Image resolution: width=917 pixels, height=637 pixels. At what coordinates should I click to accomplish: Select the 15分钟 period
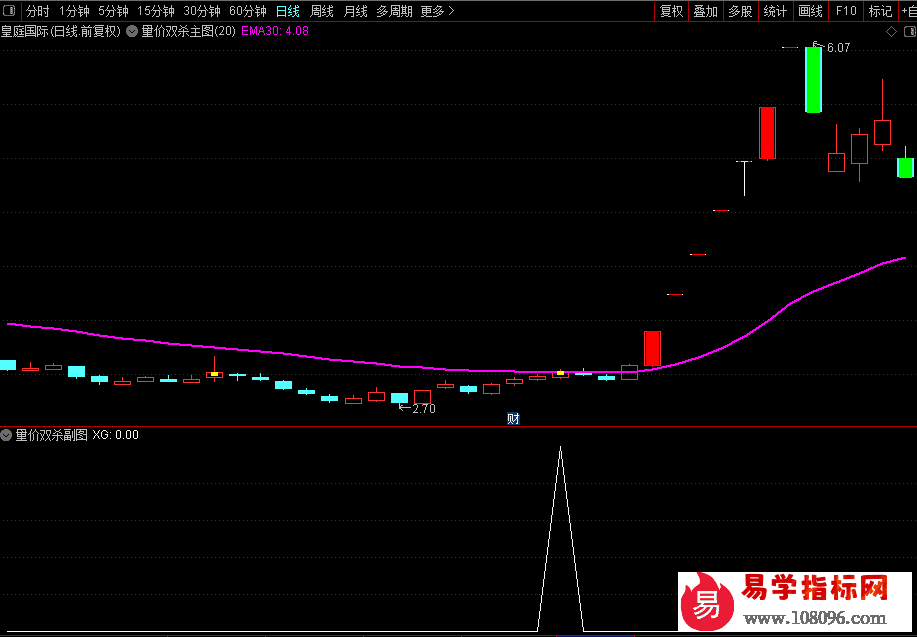155,11
